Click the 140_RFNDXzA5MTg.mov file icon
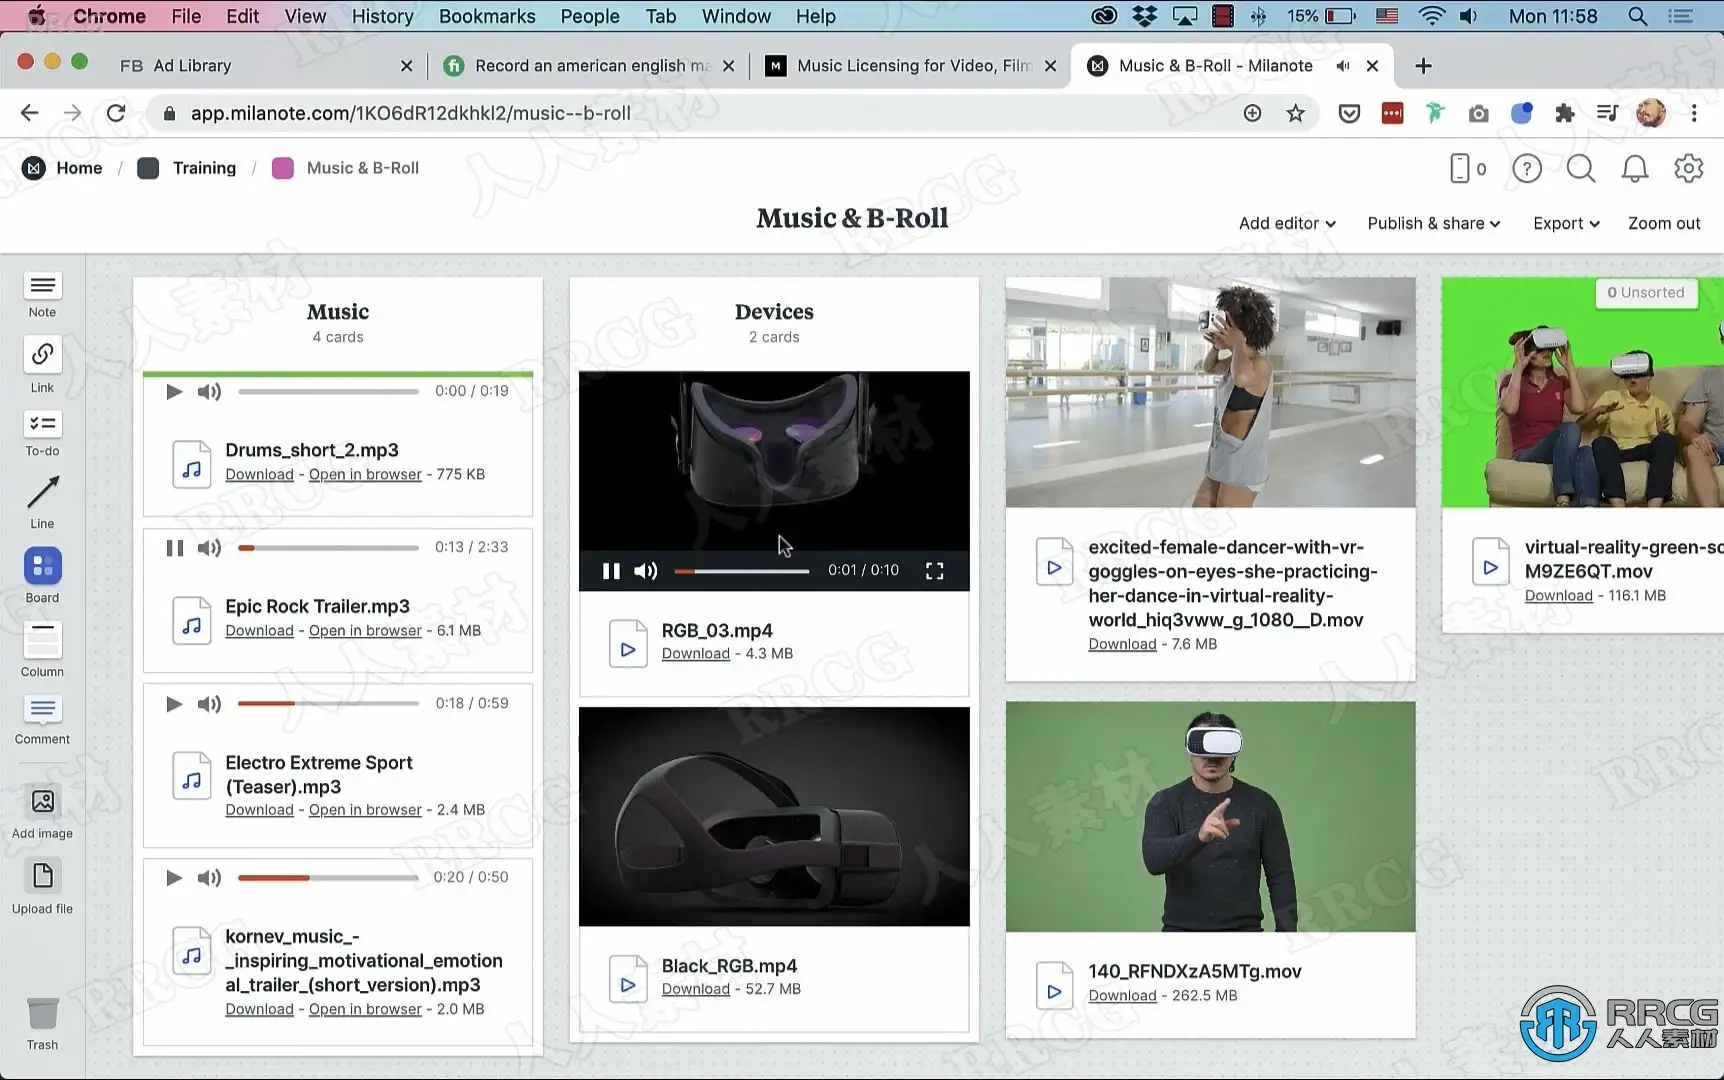Viewport: 1724px width, 1080px height. click(x=1054, y=985)
